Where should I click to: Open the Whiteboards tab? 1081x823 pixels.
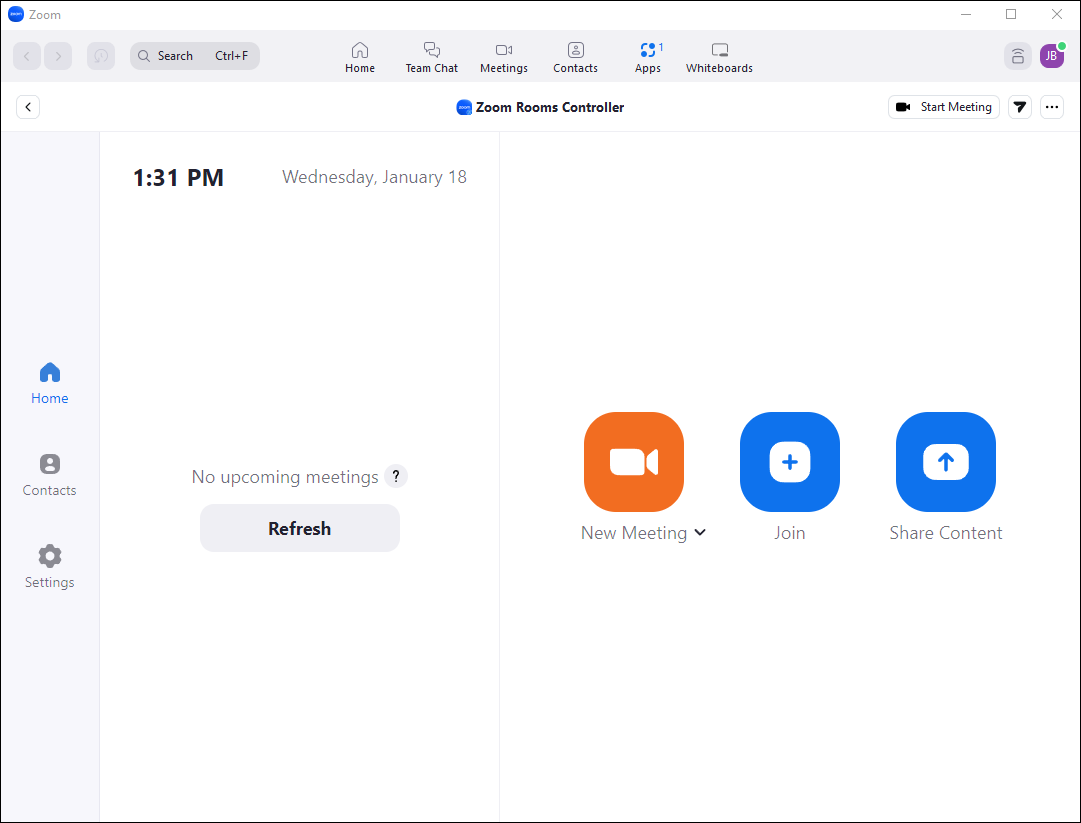719,57
